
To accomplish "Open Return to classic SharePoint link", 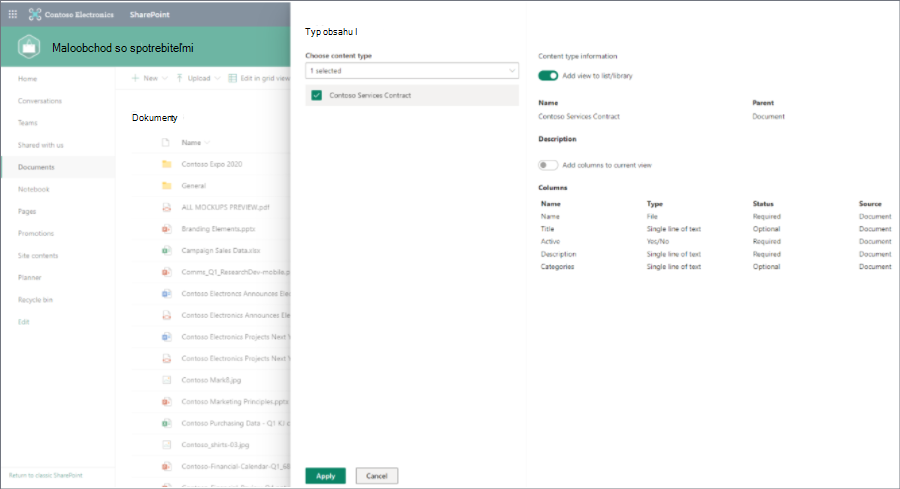I will (x=45, y=475).
